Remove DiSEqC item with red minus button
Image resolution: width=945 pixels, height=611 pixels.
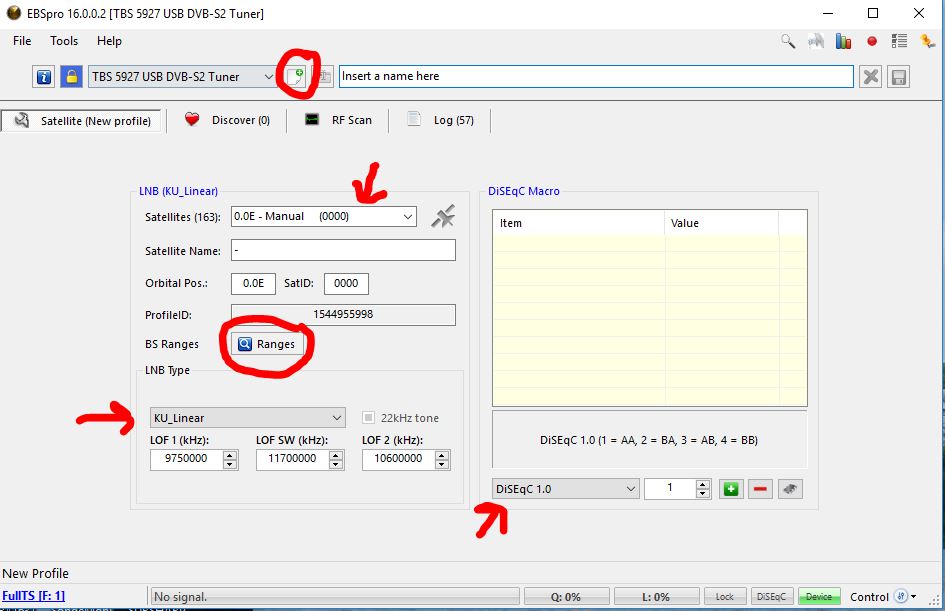pos(760,489)
